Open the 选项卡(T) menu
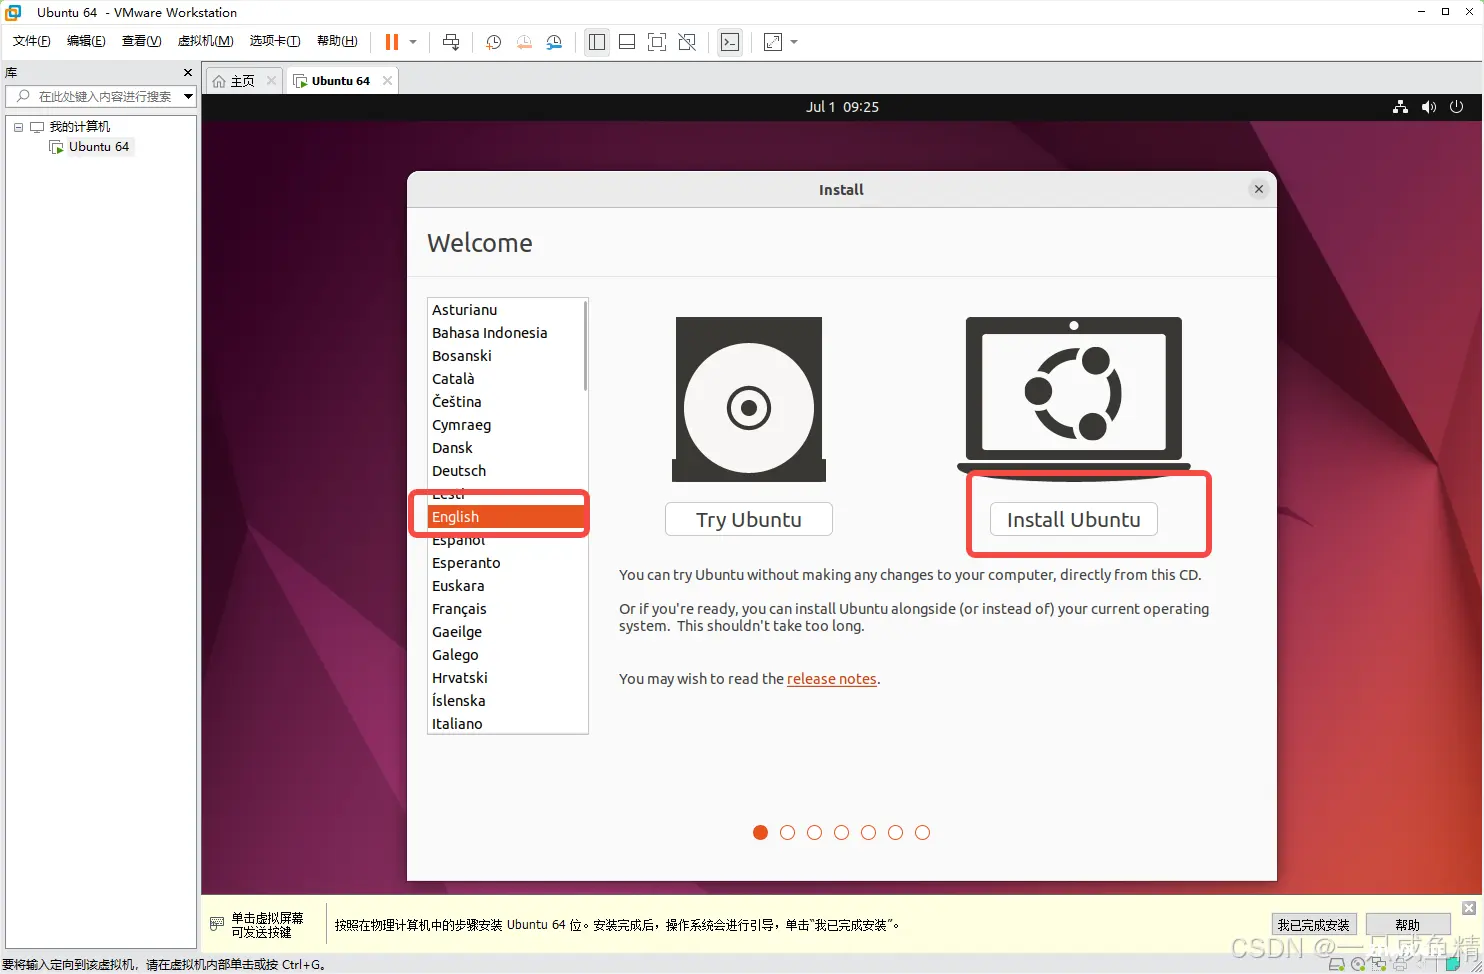The image size is (1484, 974). 275,41
